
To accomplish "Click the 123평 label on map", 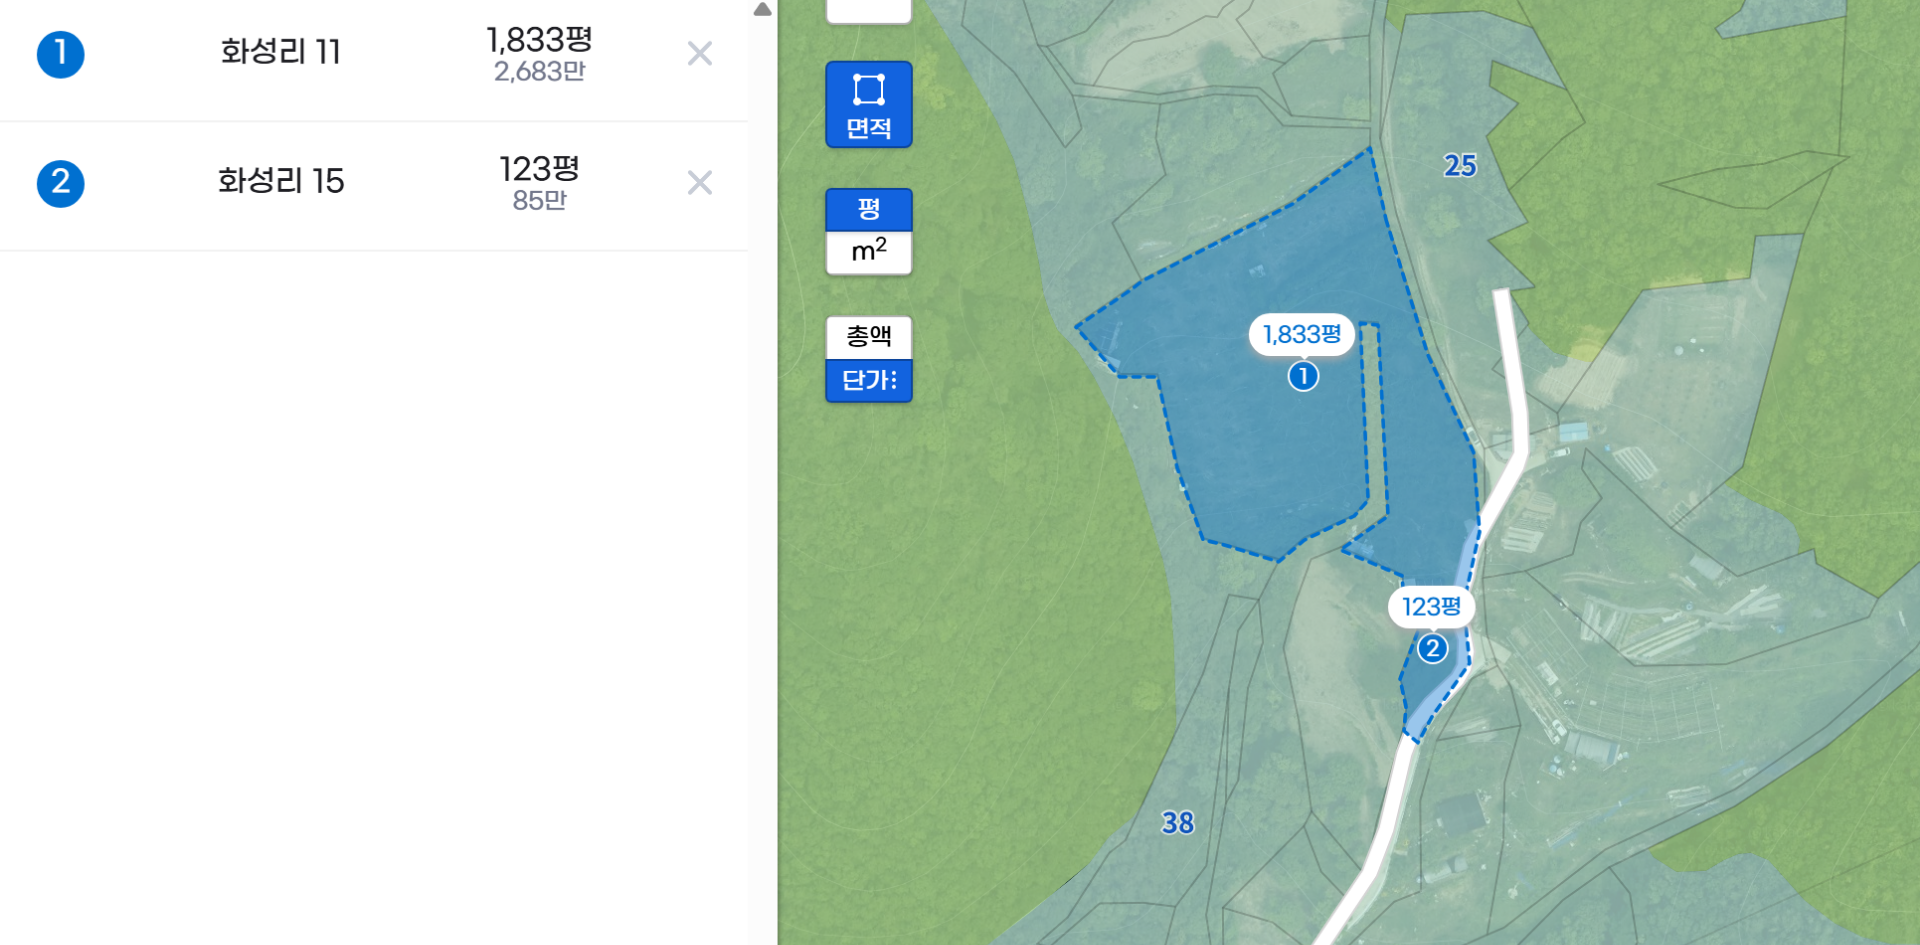I will point(1431,607).
